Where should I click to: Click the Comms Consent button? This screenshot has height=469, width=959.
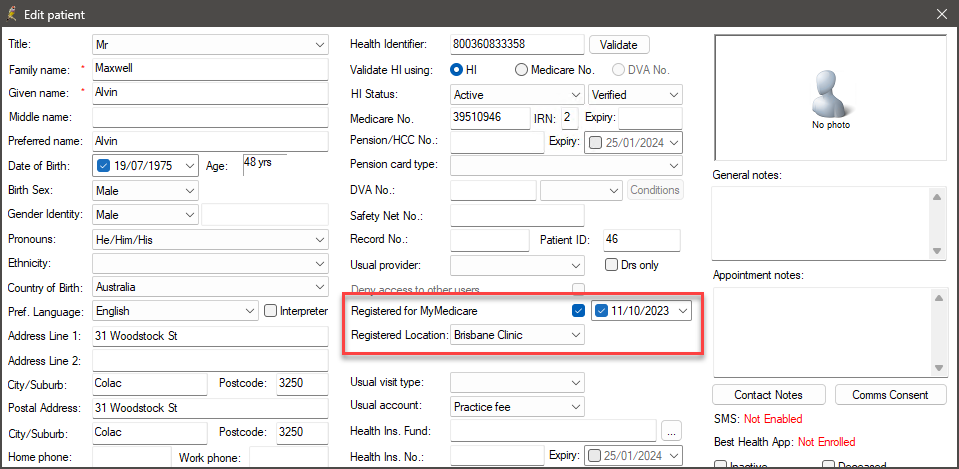(890, 395)
